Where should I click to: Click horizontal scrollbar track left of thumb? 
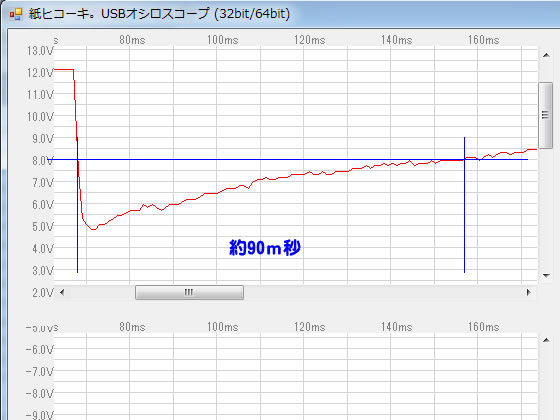102,292
